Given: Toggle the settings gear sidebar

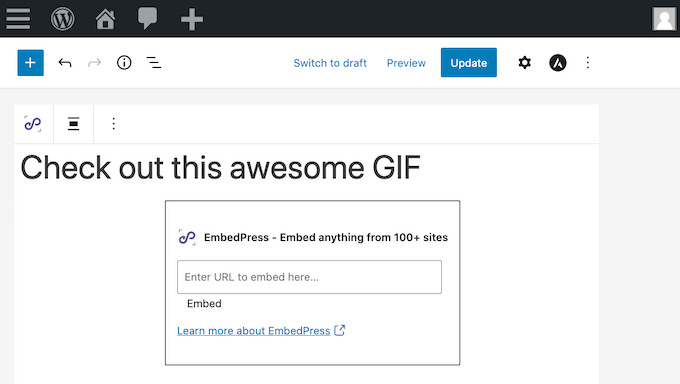Looking at the screenshot, I should [x=525, y=63].
